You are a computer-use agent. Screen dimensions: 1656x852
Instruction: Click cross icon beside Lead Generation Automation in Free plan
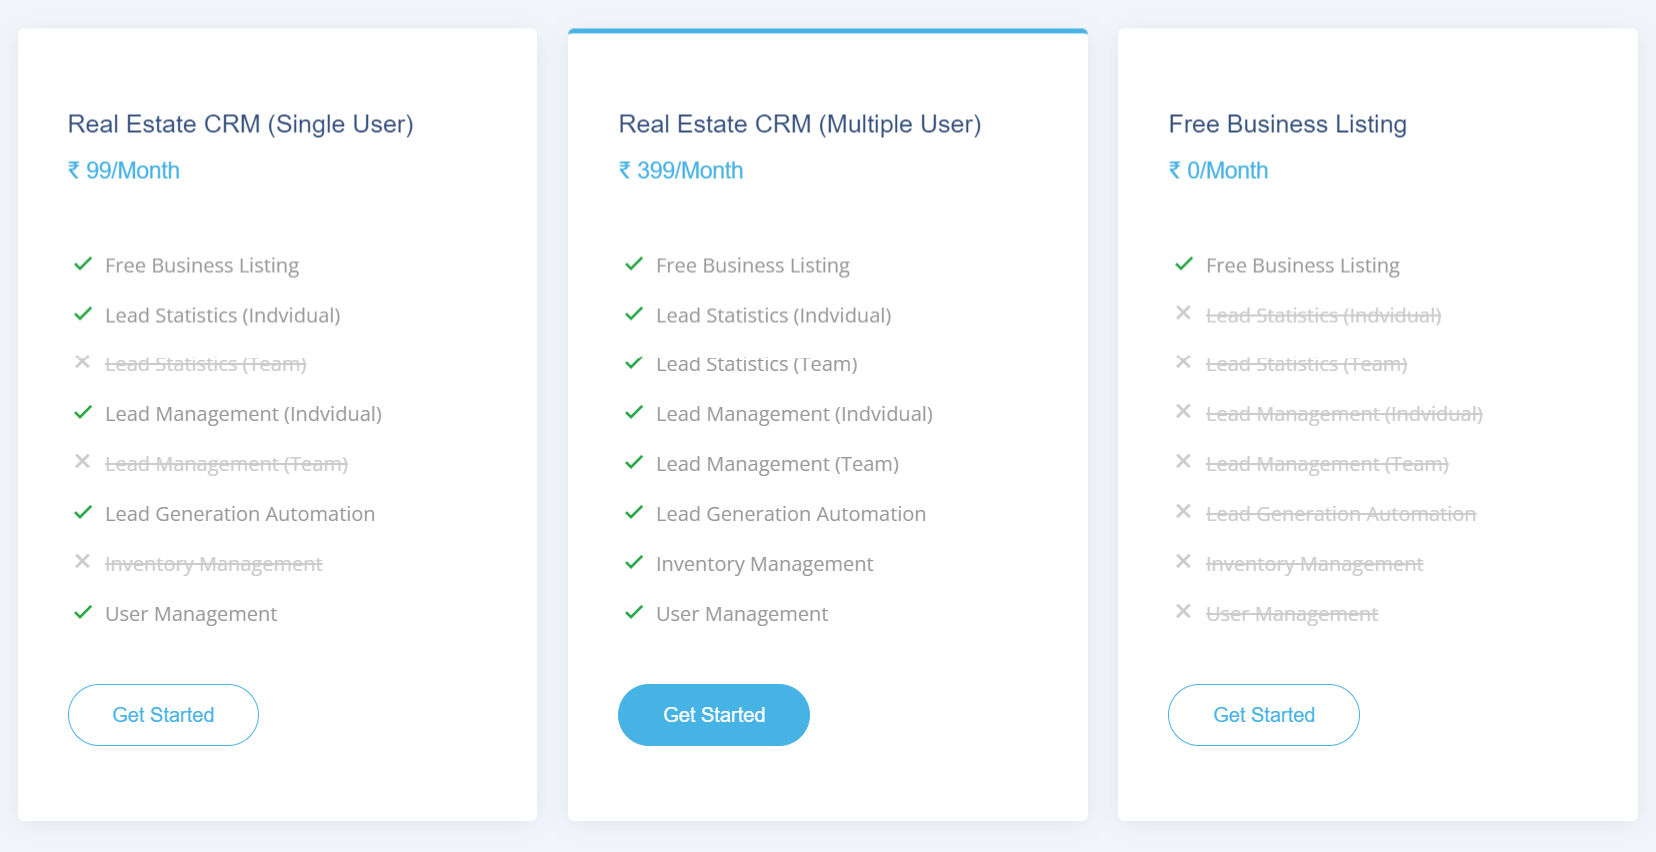(x=1184, y=511)
